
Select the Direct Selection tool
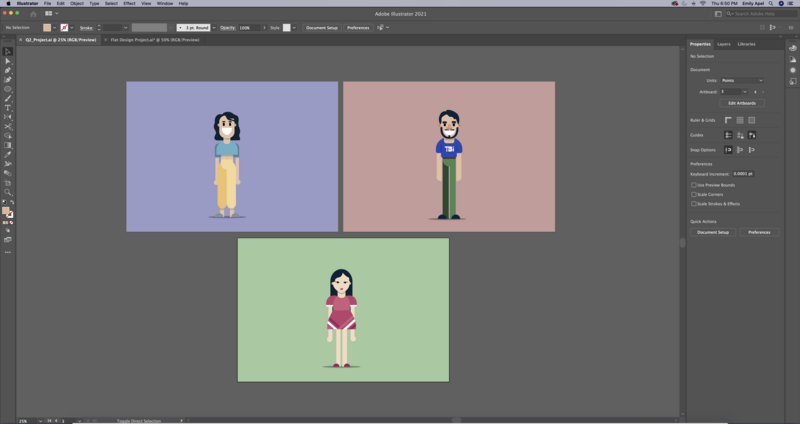click(7, 61)
